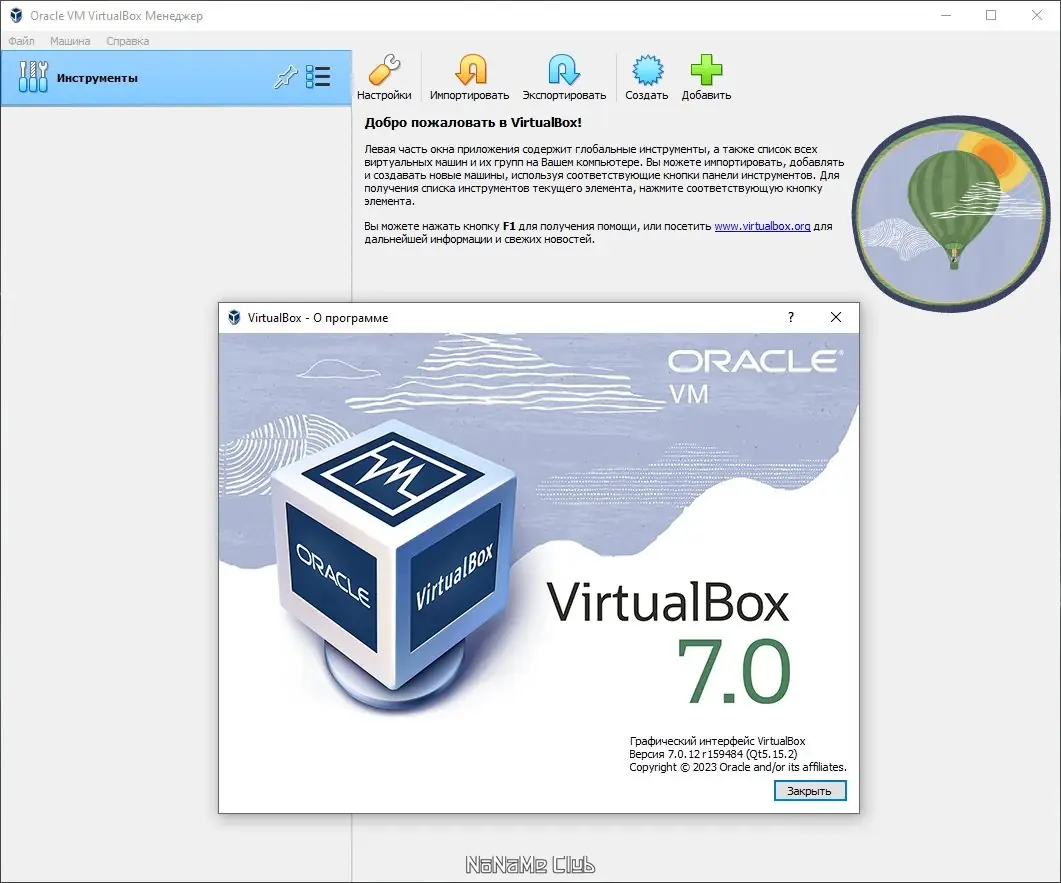Select the Инструменты item in left panel

click(176, 78)
